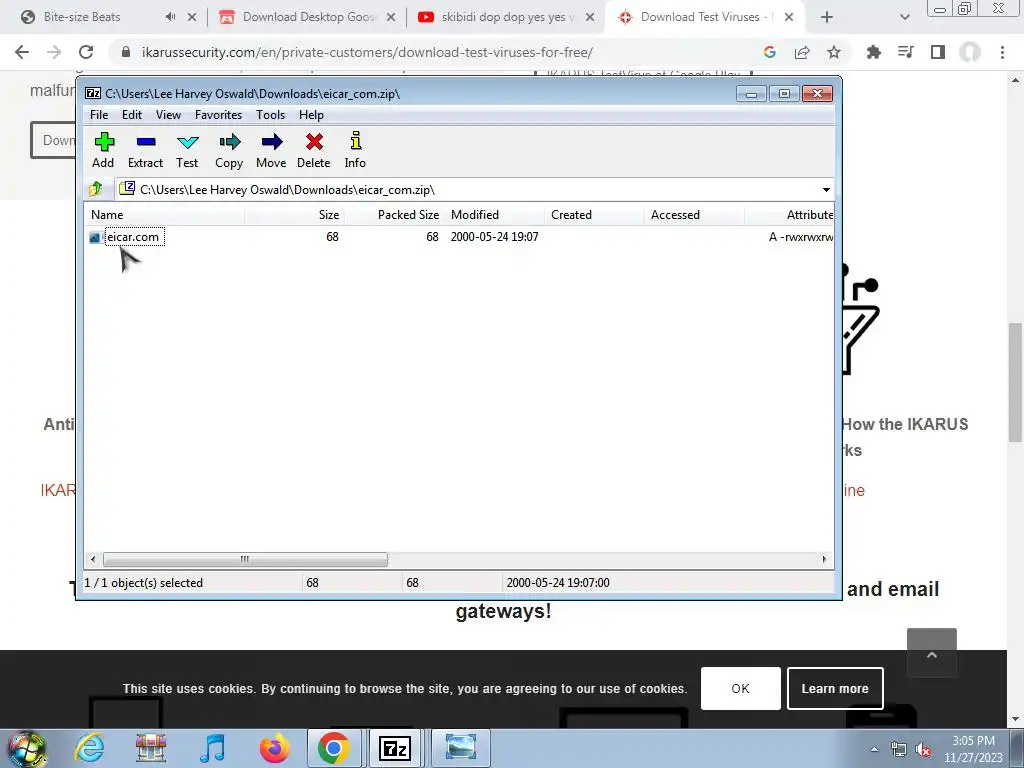Image resolution: width=1024 pixels, height=768 pixels.
Task: Open the Tools menu in 7-Zip
Action: pos(270,115)
